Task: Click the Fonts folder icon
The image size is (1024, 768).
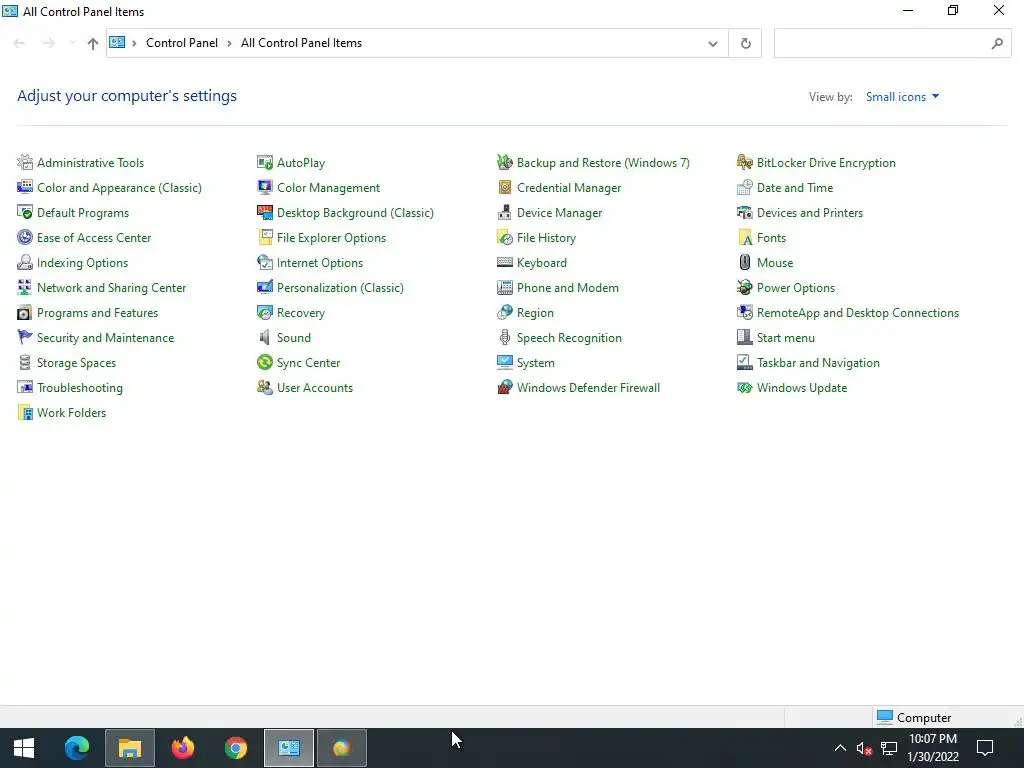Action: coord(744,237)
